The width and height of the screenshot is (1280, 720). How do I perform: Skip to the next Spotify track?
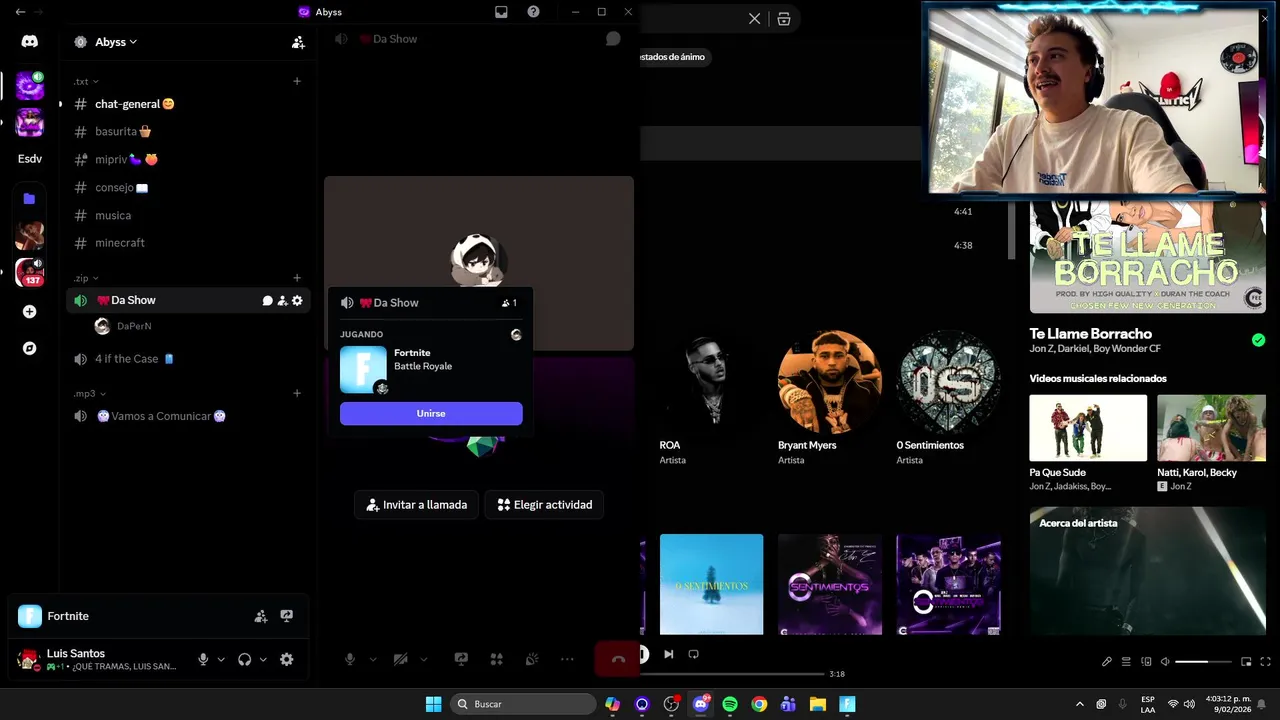(x=668, y=654)
